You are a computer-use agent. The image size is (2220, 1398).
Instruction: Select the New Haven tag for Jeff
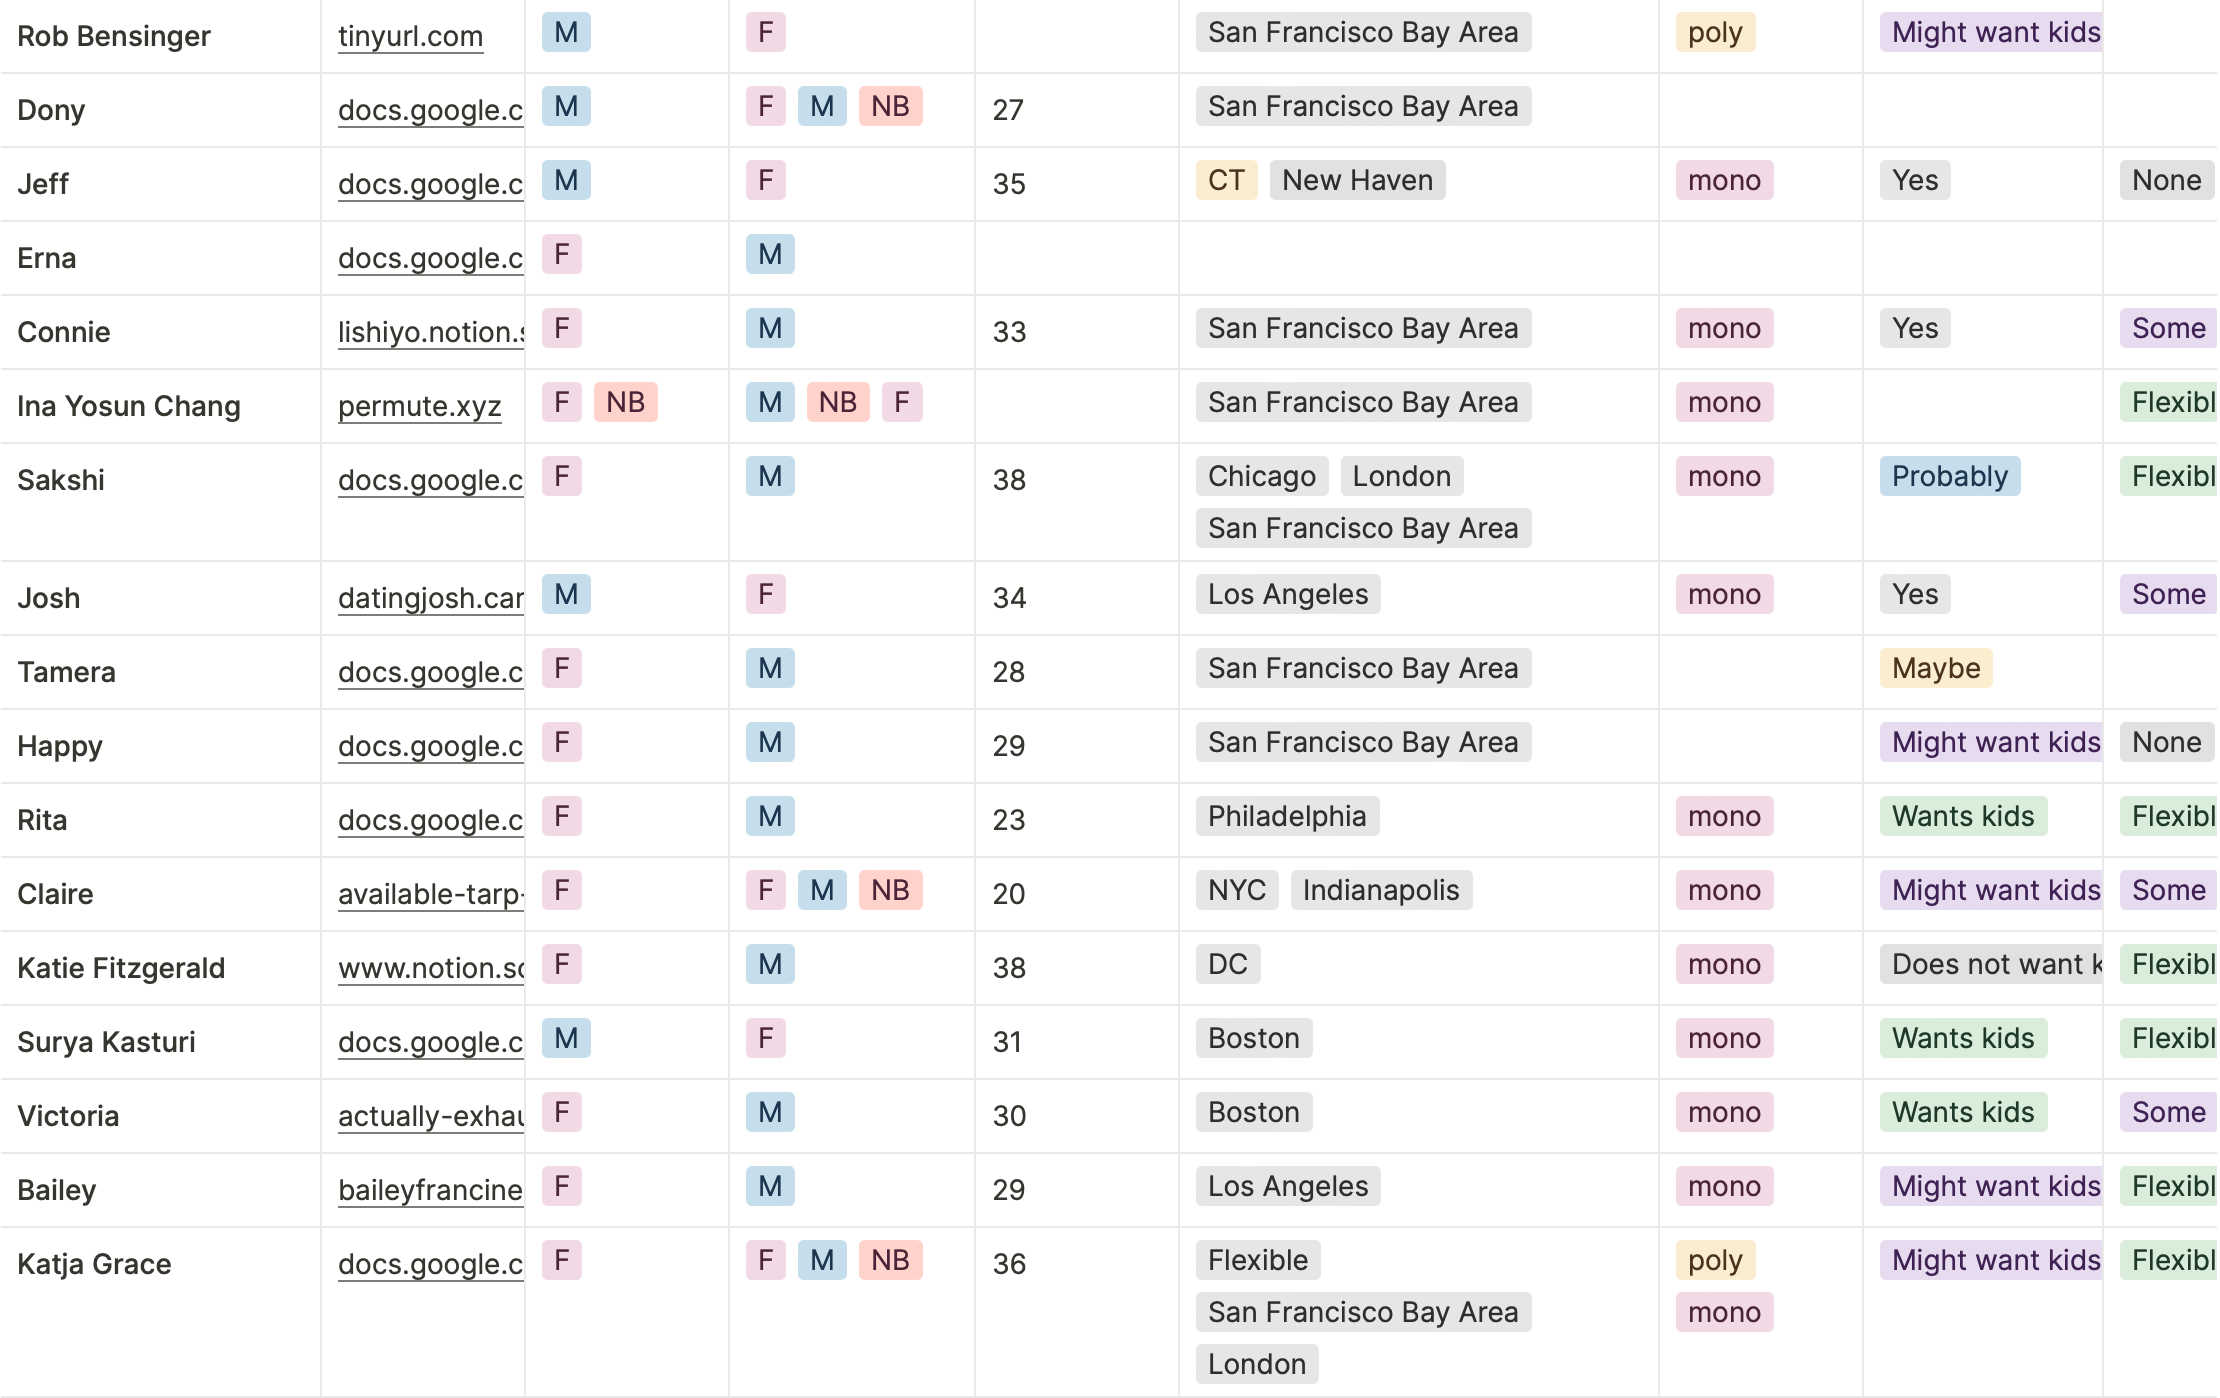(x=1357, y=180)
